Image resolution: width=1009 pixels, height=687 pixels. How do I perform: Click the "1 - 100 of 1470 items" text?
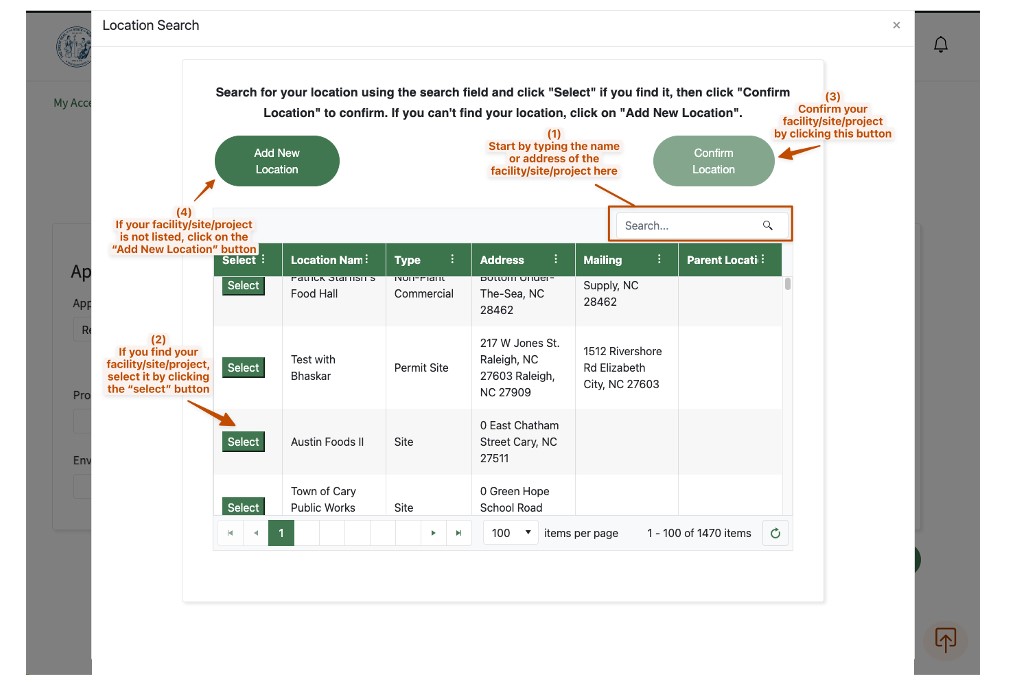tap(699, 533)
